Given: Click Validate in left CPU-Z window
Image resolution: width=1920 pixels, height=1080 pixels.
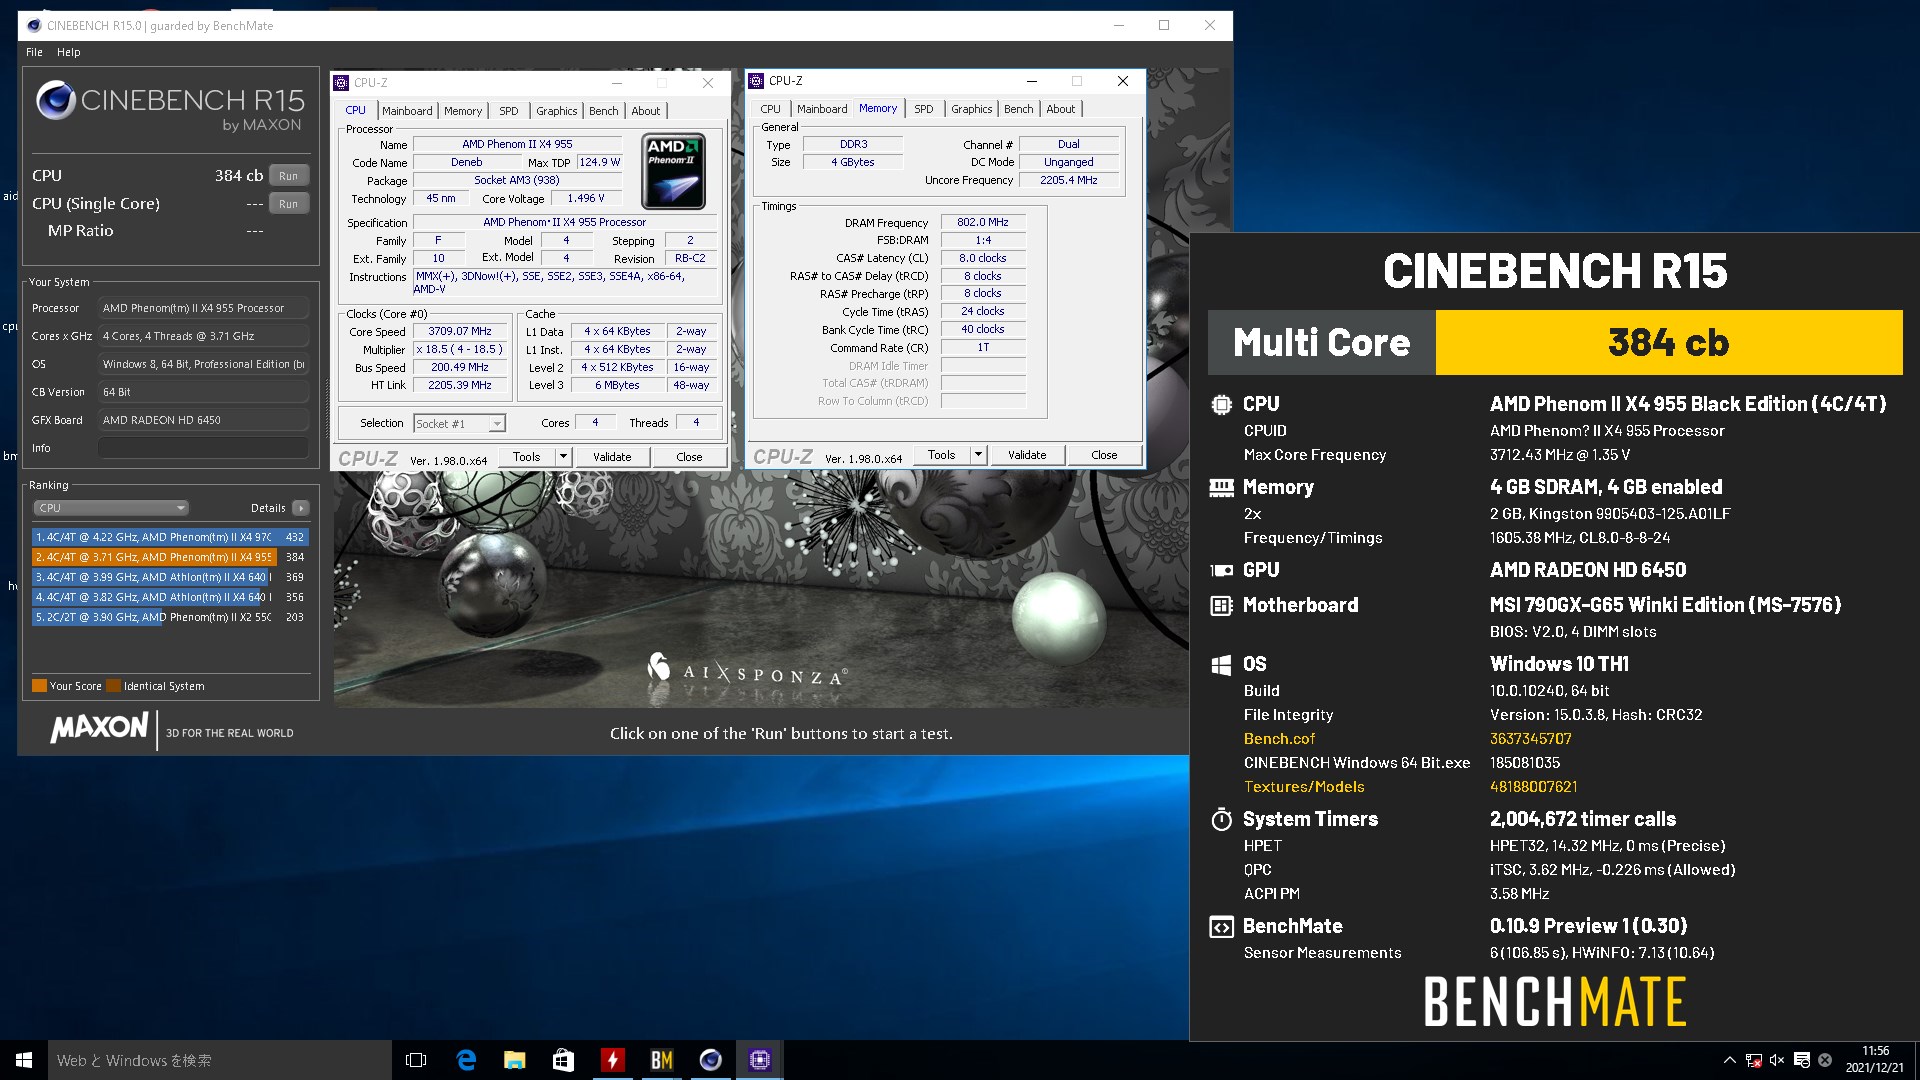Looking at the screenshot, I should (612, 457).
